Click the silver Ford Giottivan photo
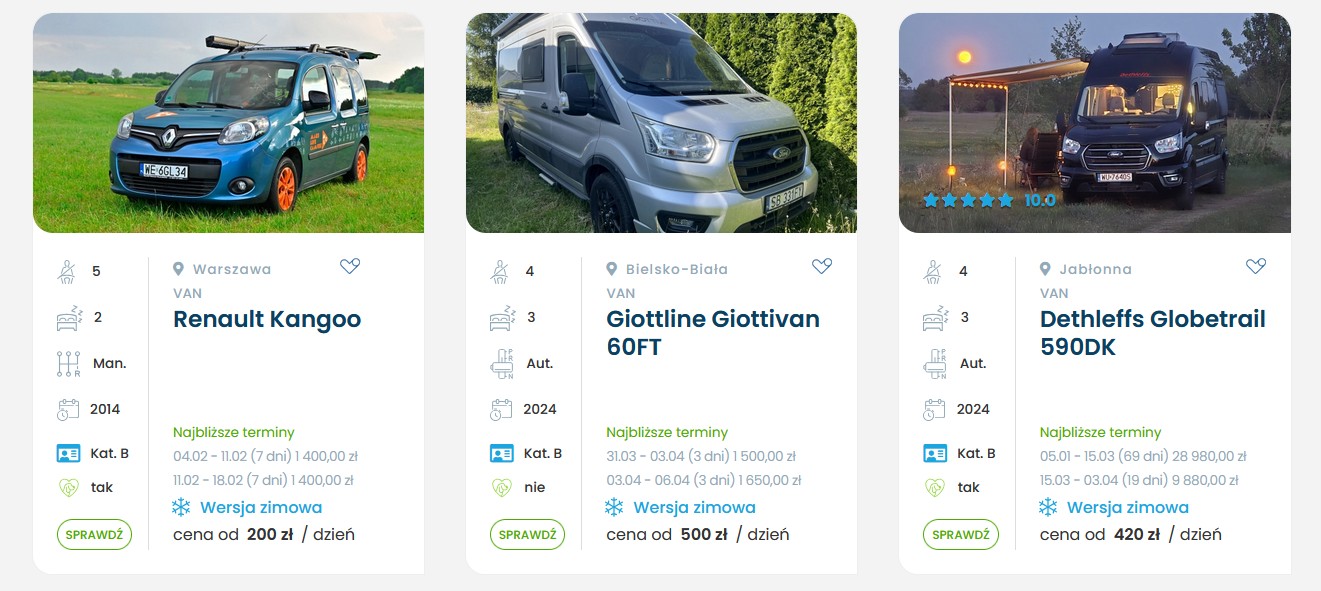The width and height of the screenshot is (1321, 591). point(661,123)
